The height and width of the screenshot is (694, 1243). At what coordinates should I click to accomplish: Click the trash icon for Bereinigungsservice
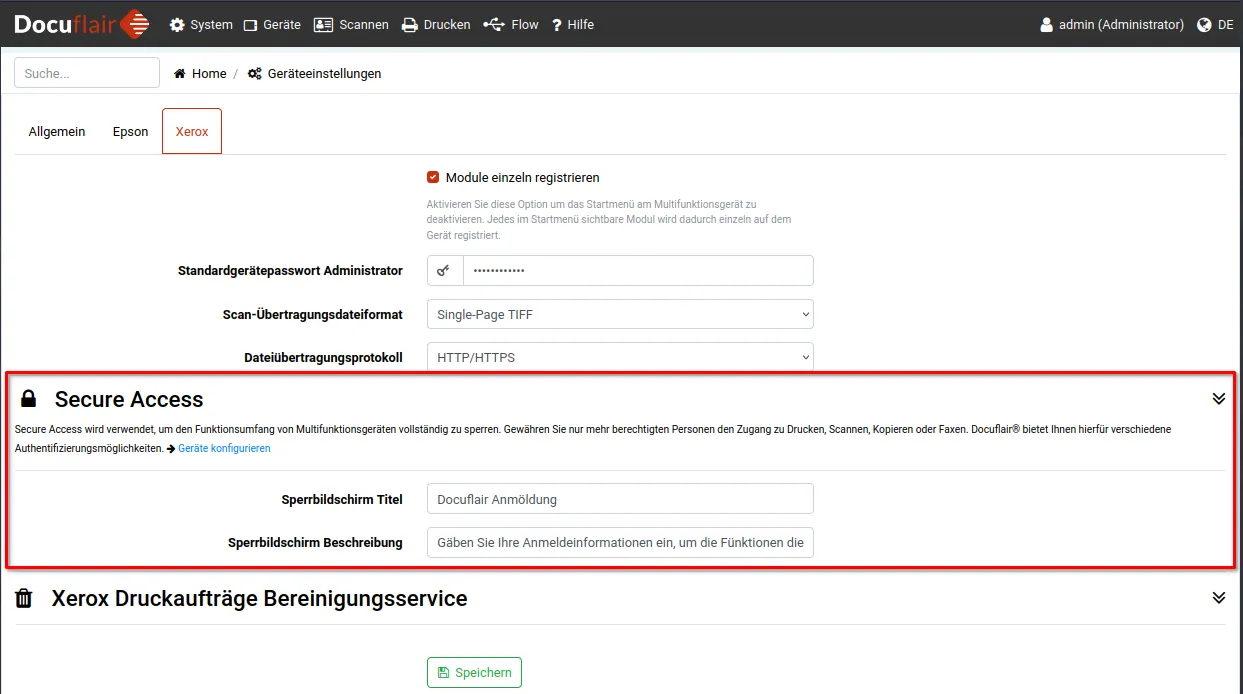(x=24, y=599)
